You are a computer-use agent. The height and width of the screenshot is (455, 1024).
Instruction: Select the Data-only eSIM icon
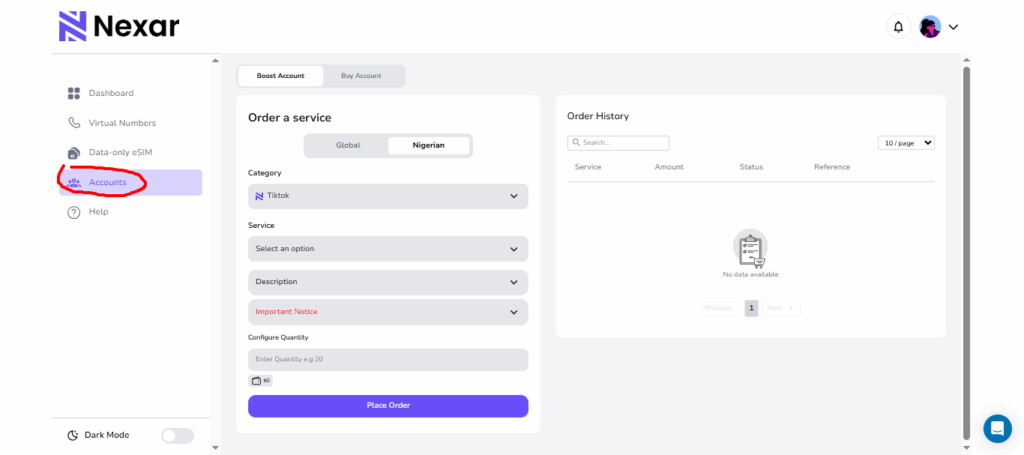(x=73, y=153)
